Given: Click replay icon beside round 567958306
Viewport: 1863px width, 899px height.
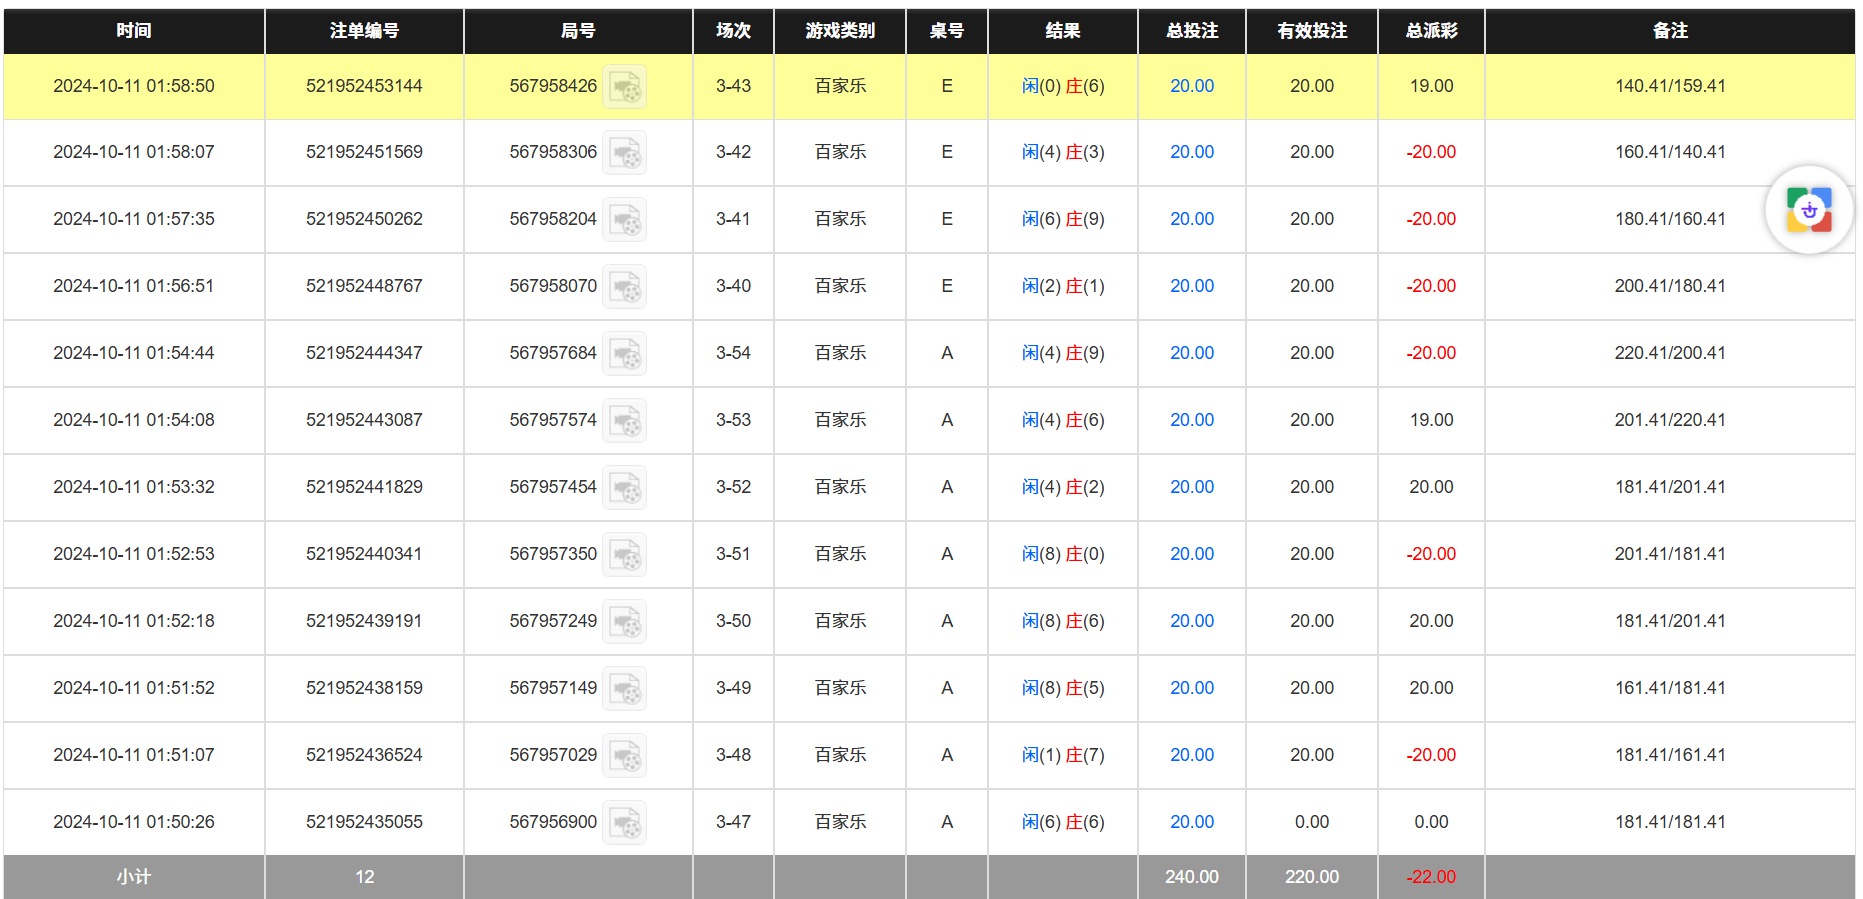Looking at the screenshot, I should 625,153.
